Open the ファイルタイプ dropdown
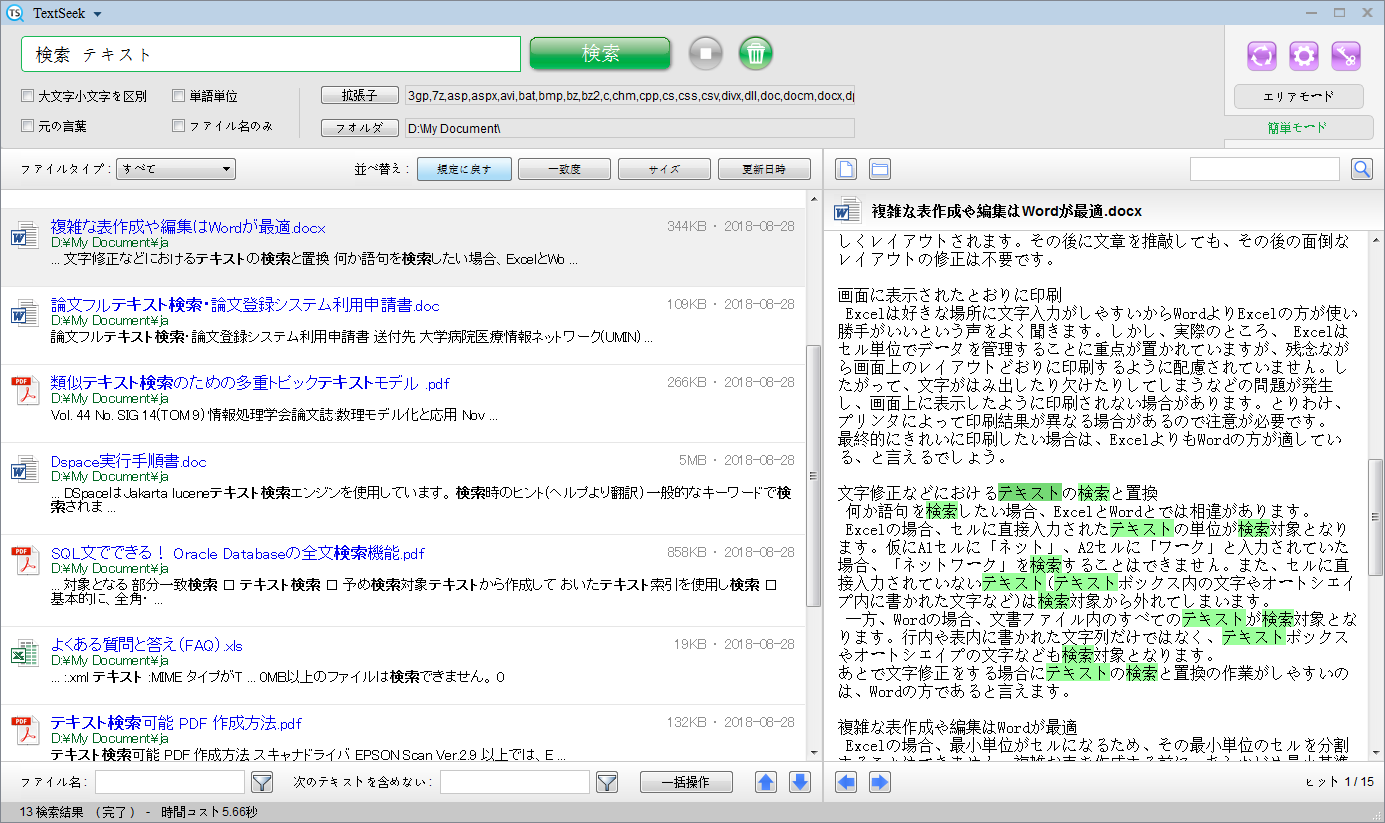 coord(176,169)
